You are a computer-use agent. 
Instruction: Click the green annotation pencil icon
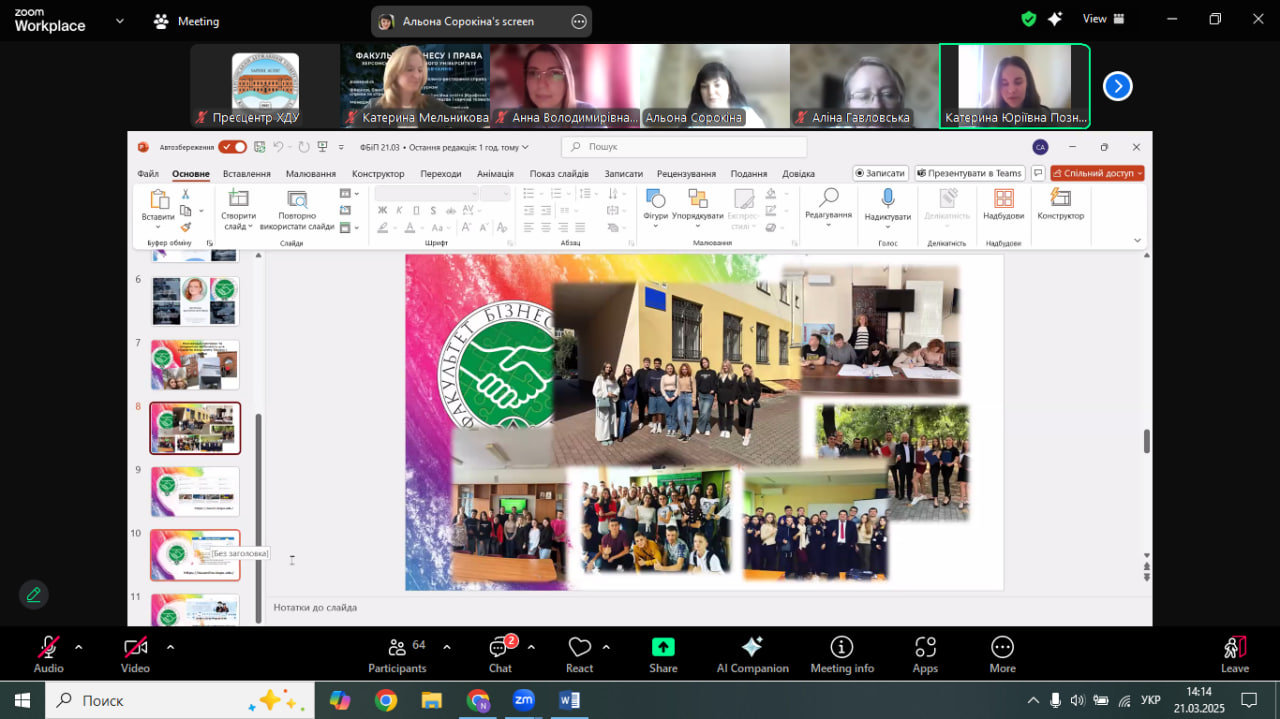(34, 595)
